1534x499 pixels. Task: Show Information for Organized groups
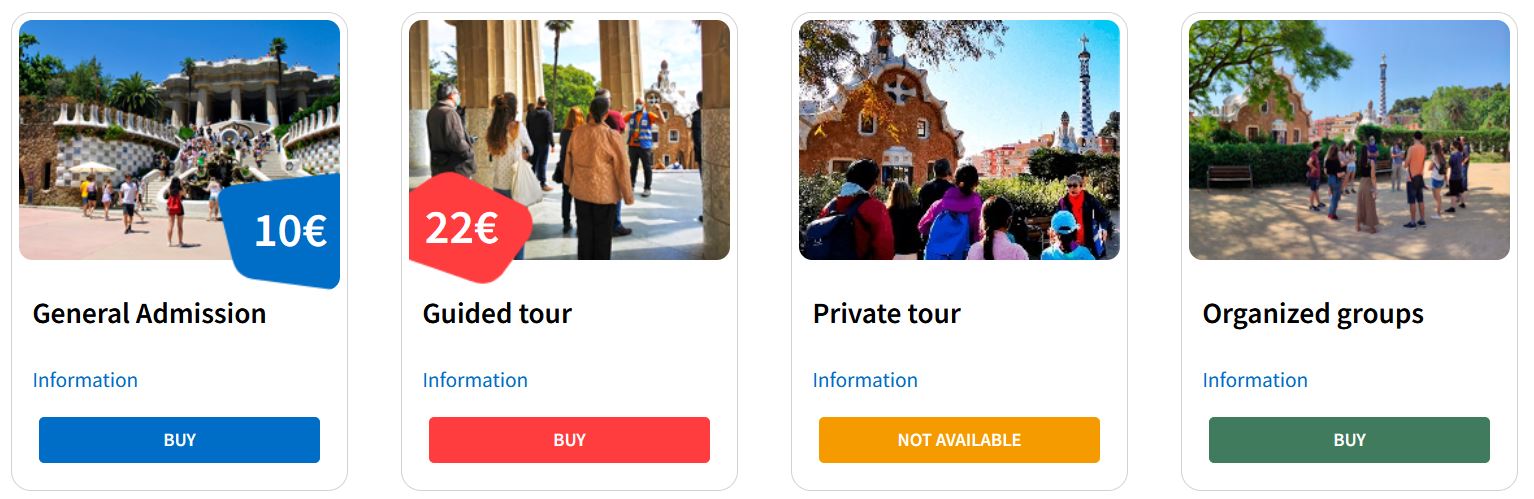tap(1255, 380)
